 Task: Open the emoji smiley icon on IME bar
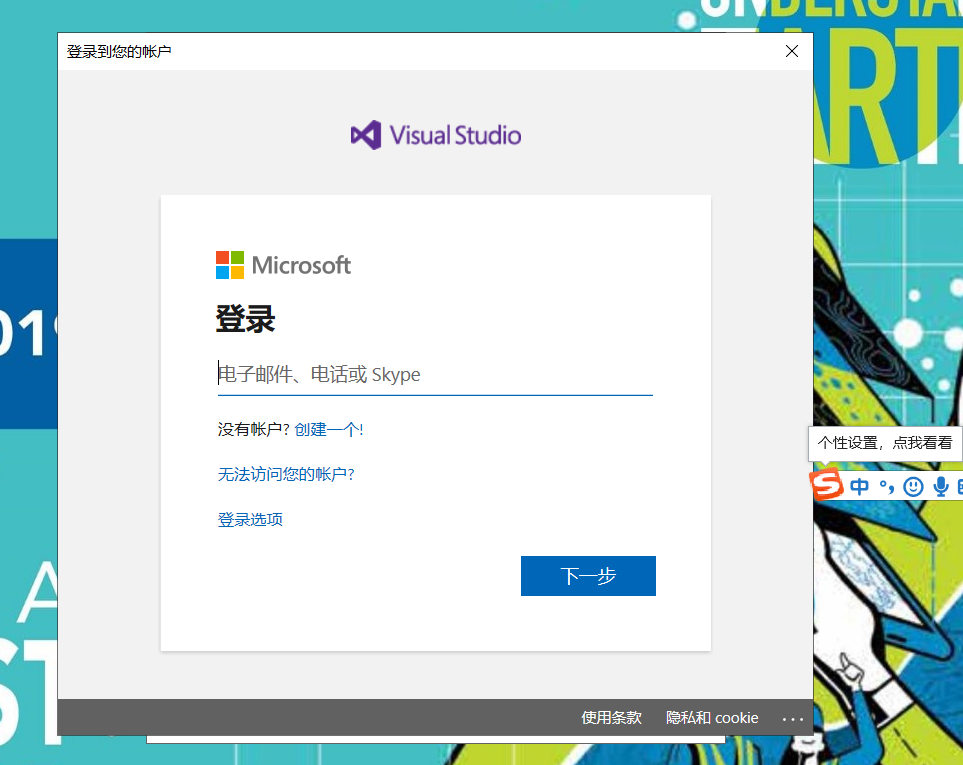tap(913, 487)
